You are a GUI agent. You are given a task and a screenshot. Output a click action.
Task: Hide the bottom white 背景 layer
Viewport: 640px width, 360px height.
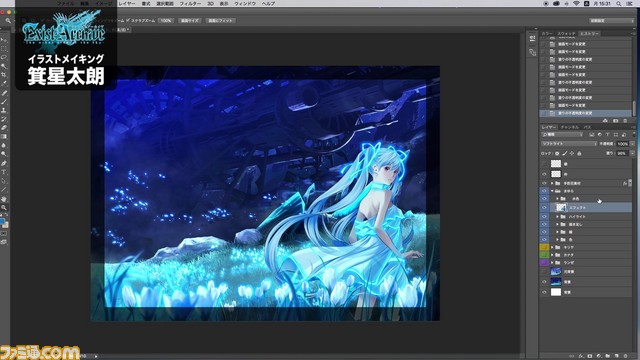click(x=544, y=292)
